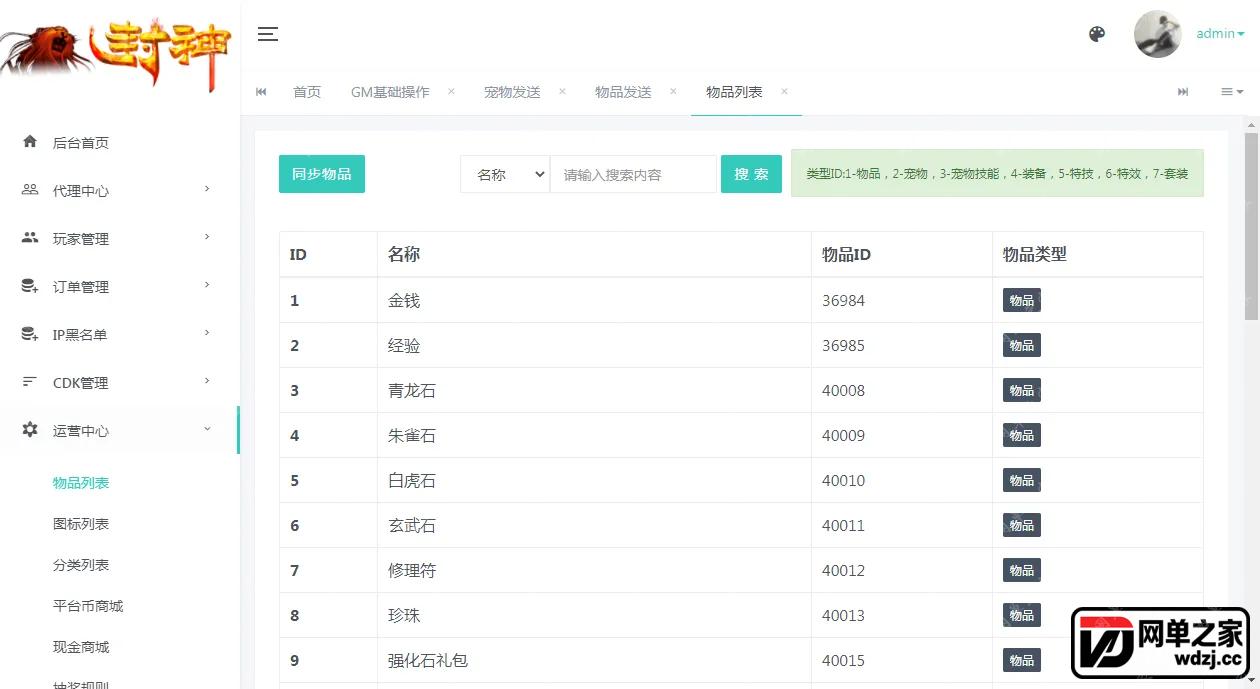Expand the 玩家管理 menu chevron
The height and width of the screenshot is (689, 1260).
207,237
